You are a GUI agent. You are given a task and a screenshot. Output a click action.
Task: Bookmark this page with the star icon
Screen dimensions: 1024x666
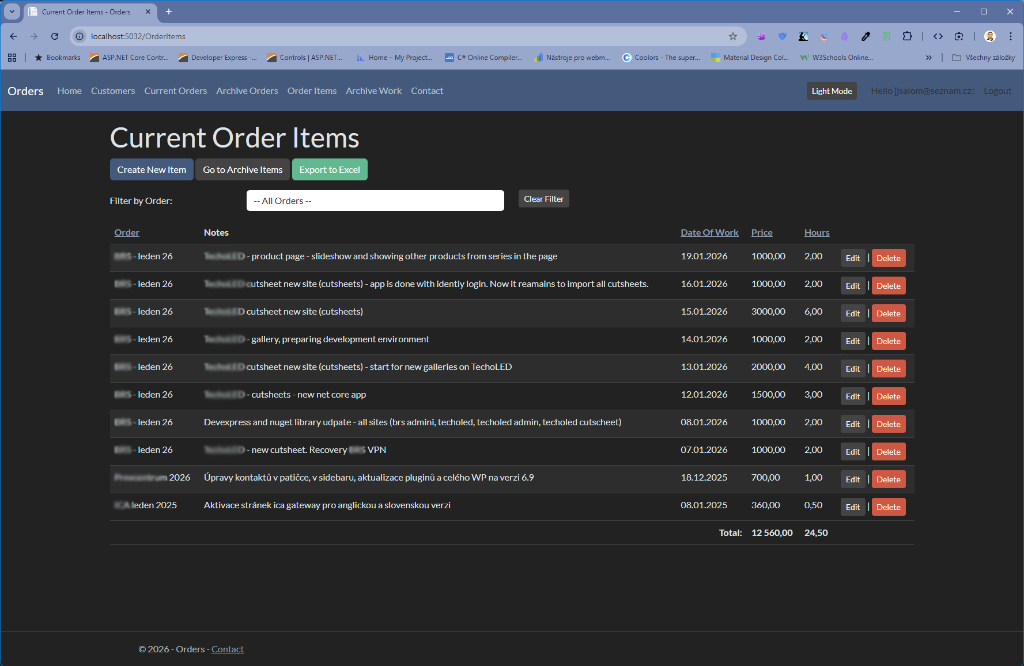tap(732, 36)
